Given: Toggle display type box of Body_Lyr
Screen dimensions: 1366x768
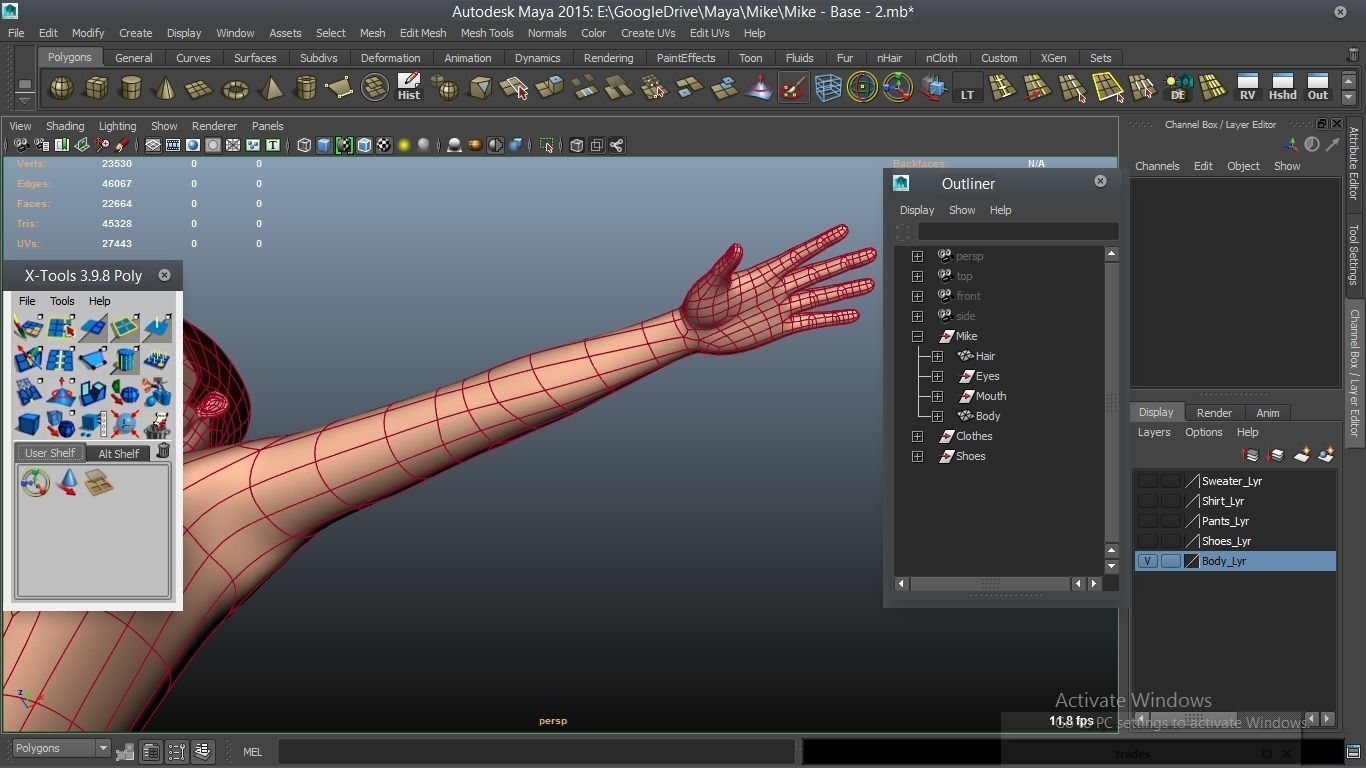Looking at the screenshot, I should click(1170, 561).
